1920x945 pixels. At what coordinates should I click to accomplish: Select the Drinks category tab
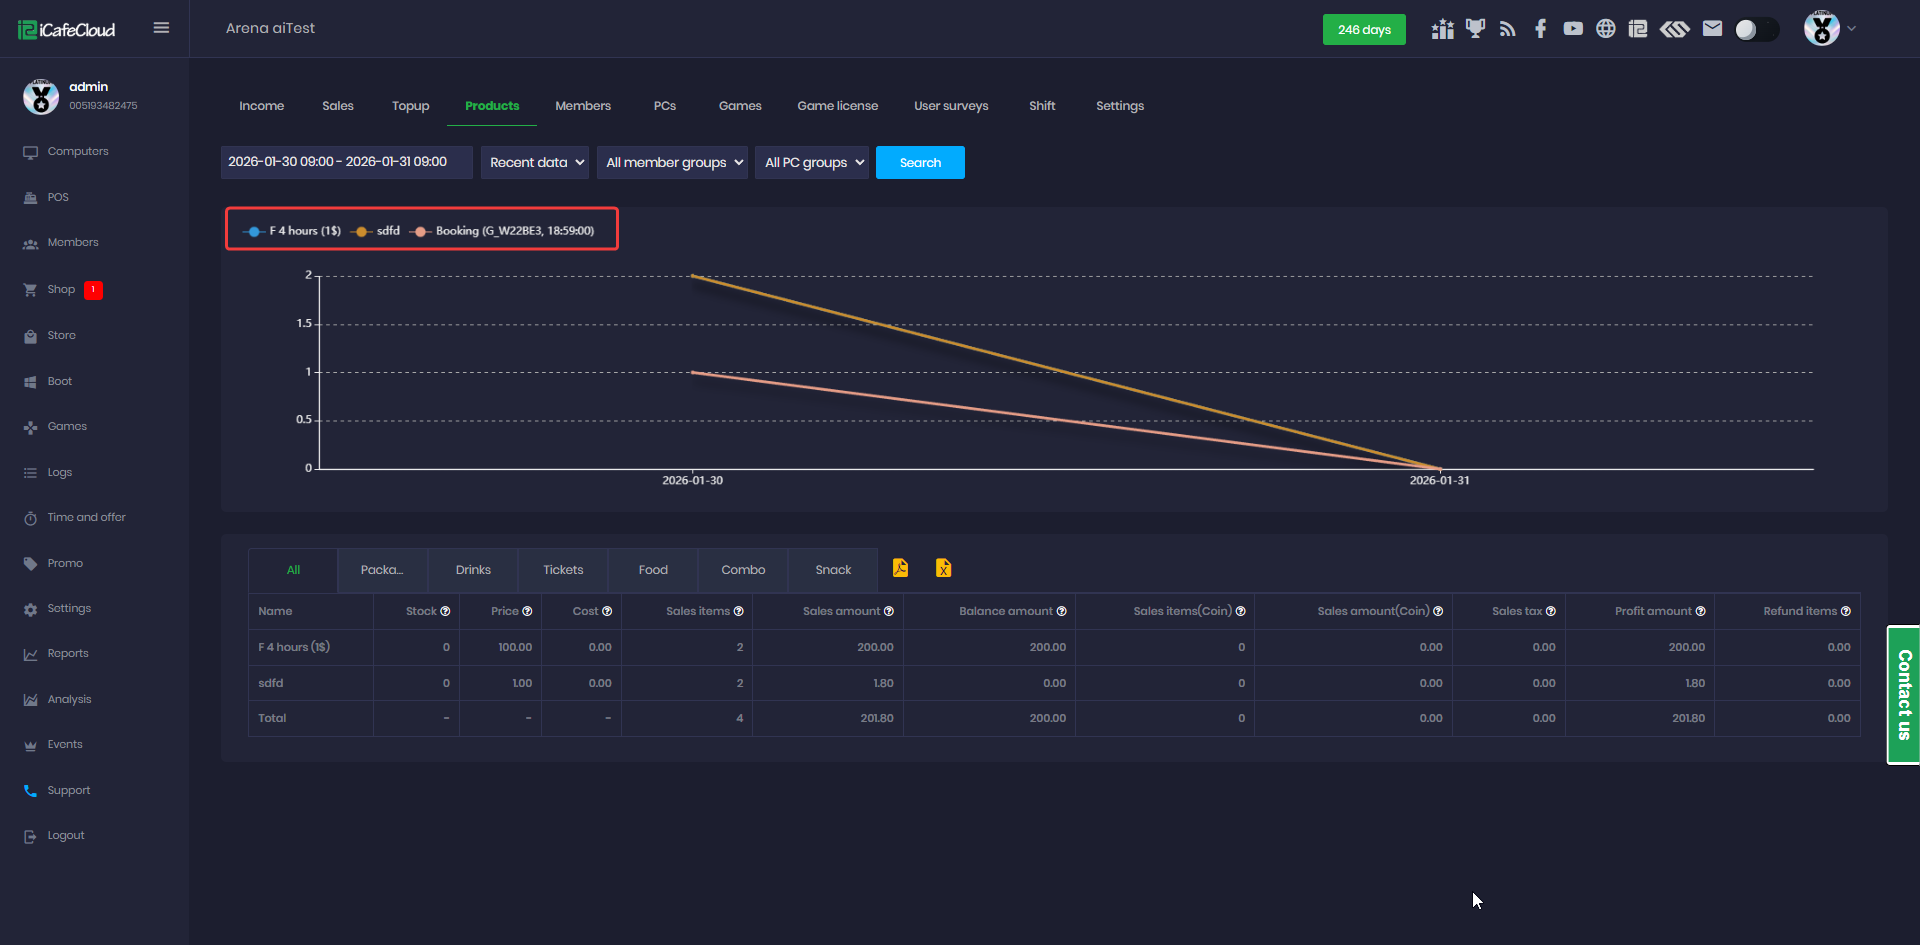[473, 570]
